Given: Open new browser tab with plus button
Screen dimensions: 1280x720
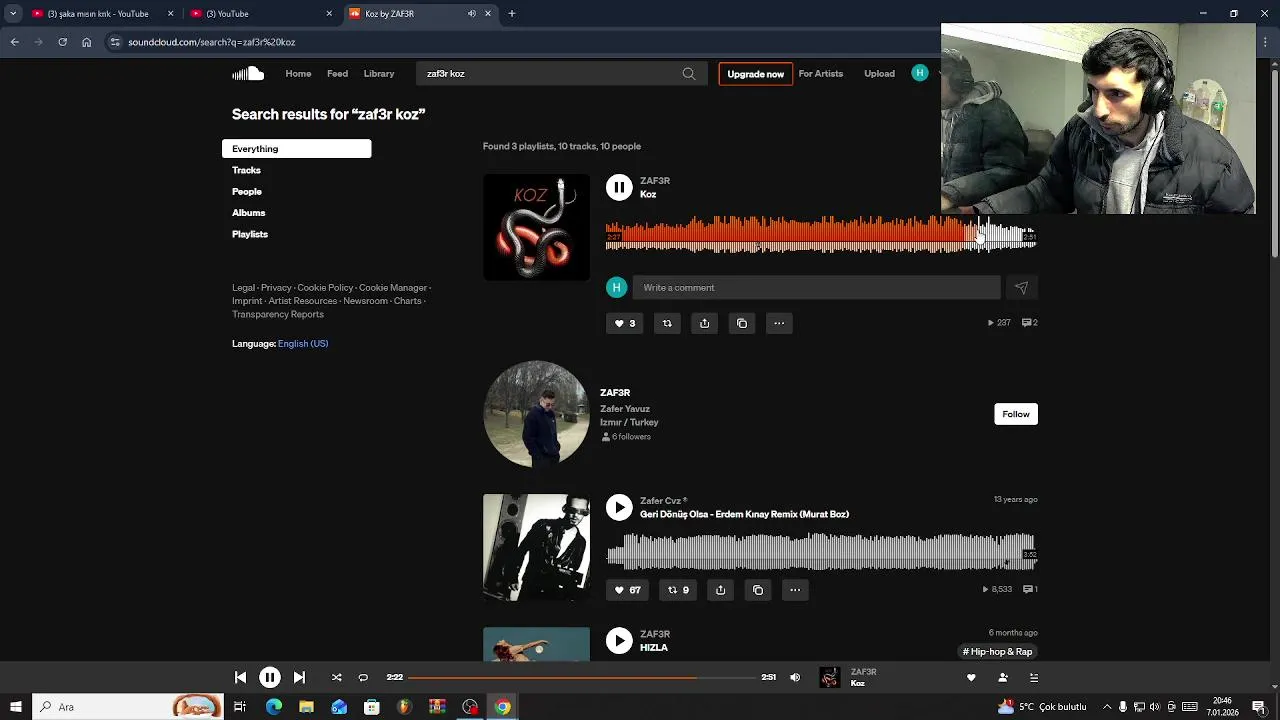Looking at the screenshot, I should 511,14.
